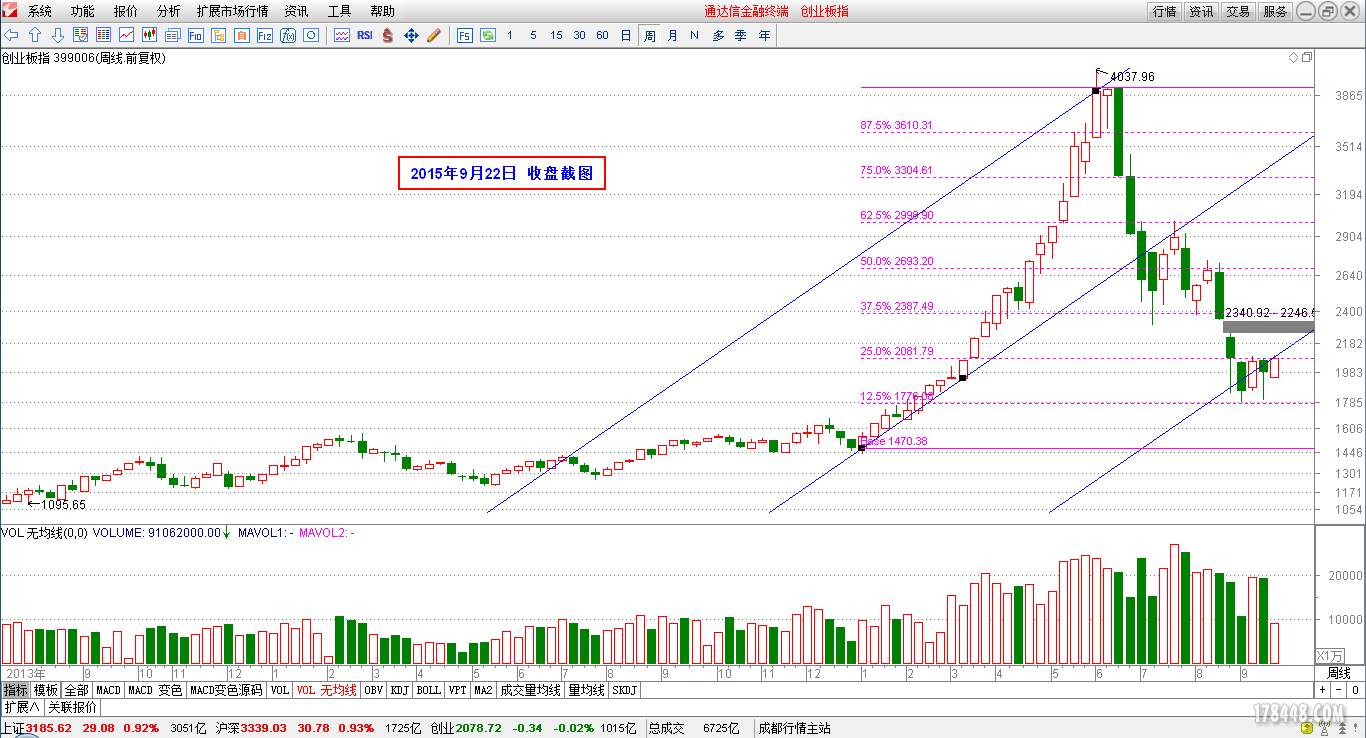Click the red dollar sign icon
Image resolution: width=1366 pixels, height=738 pixels.
click(388, 35)
